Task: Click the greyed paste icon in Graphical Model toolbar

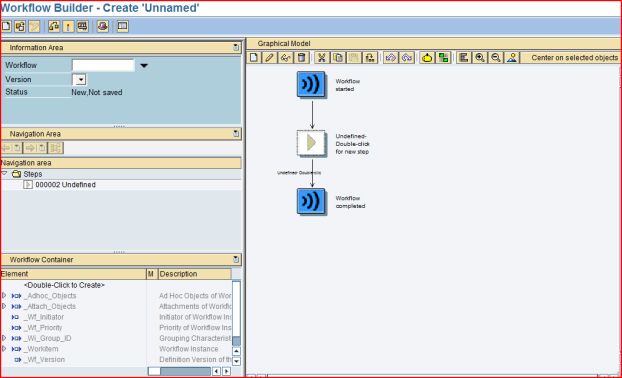Action: tap(354, 58)
